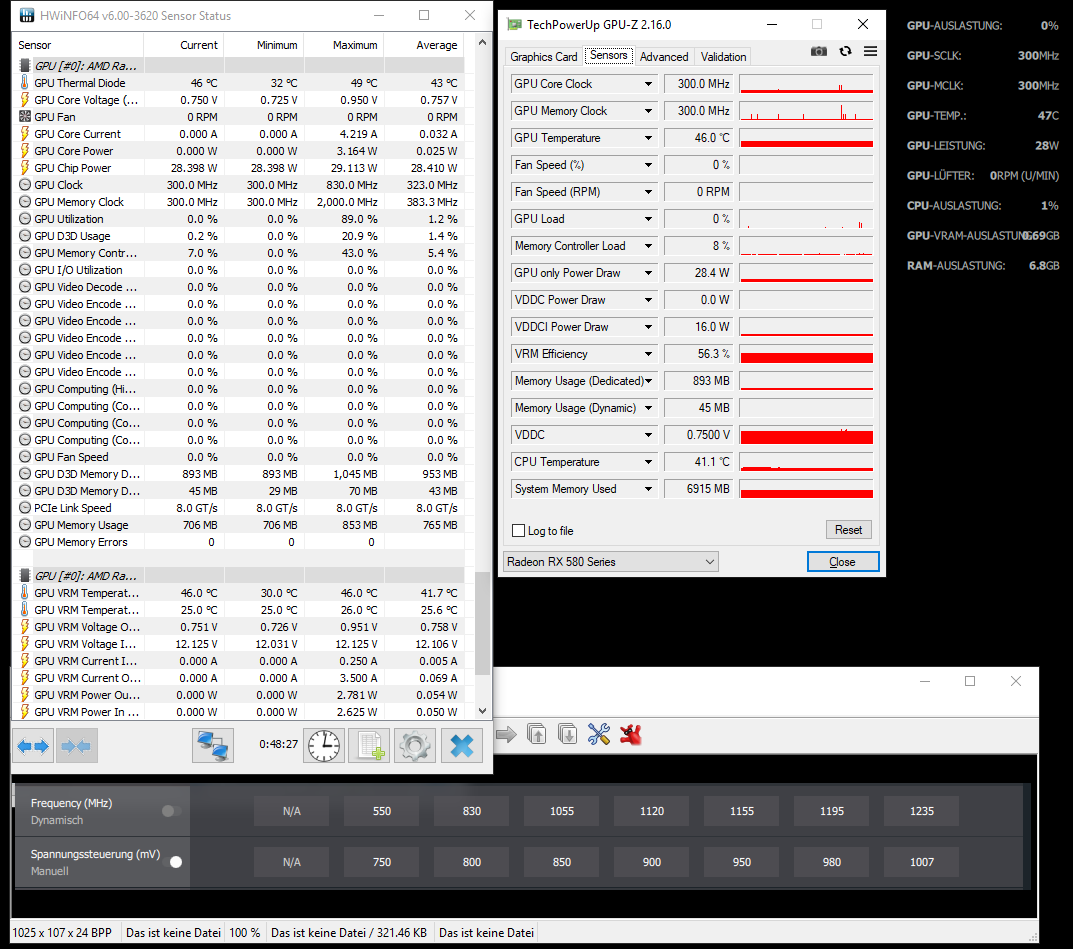
Task: Switch to Graphics Card tab in GPU-Z
Action: click(544, 57)
